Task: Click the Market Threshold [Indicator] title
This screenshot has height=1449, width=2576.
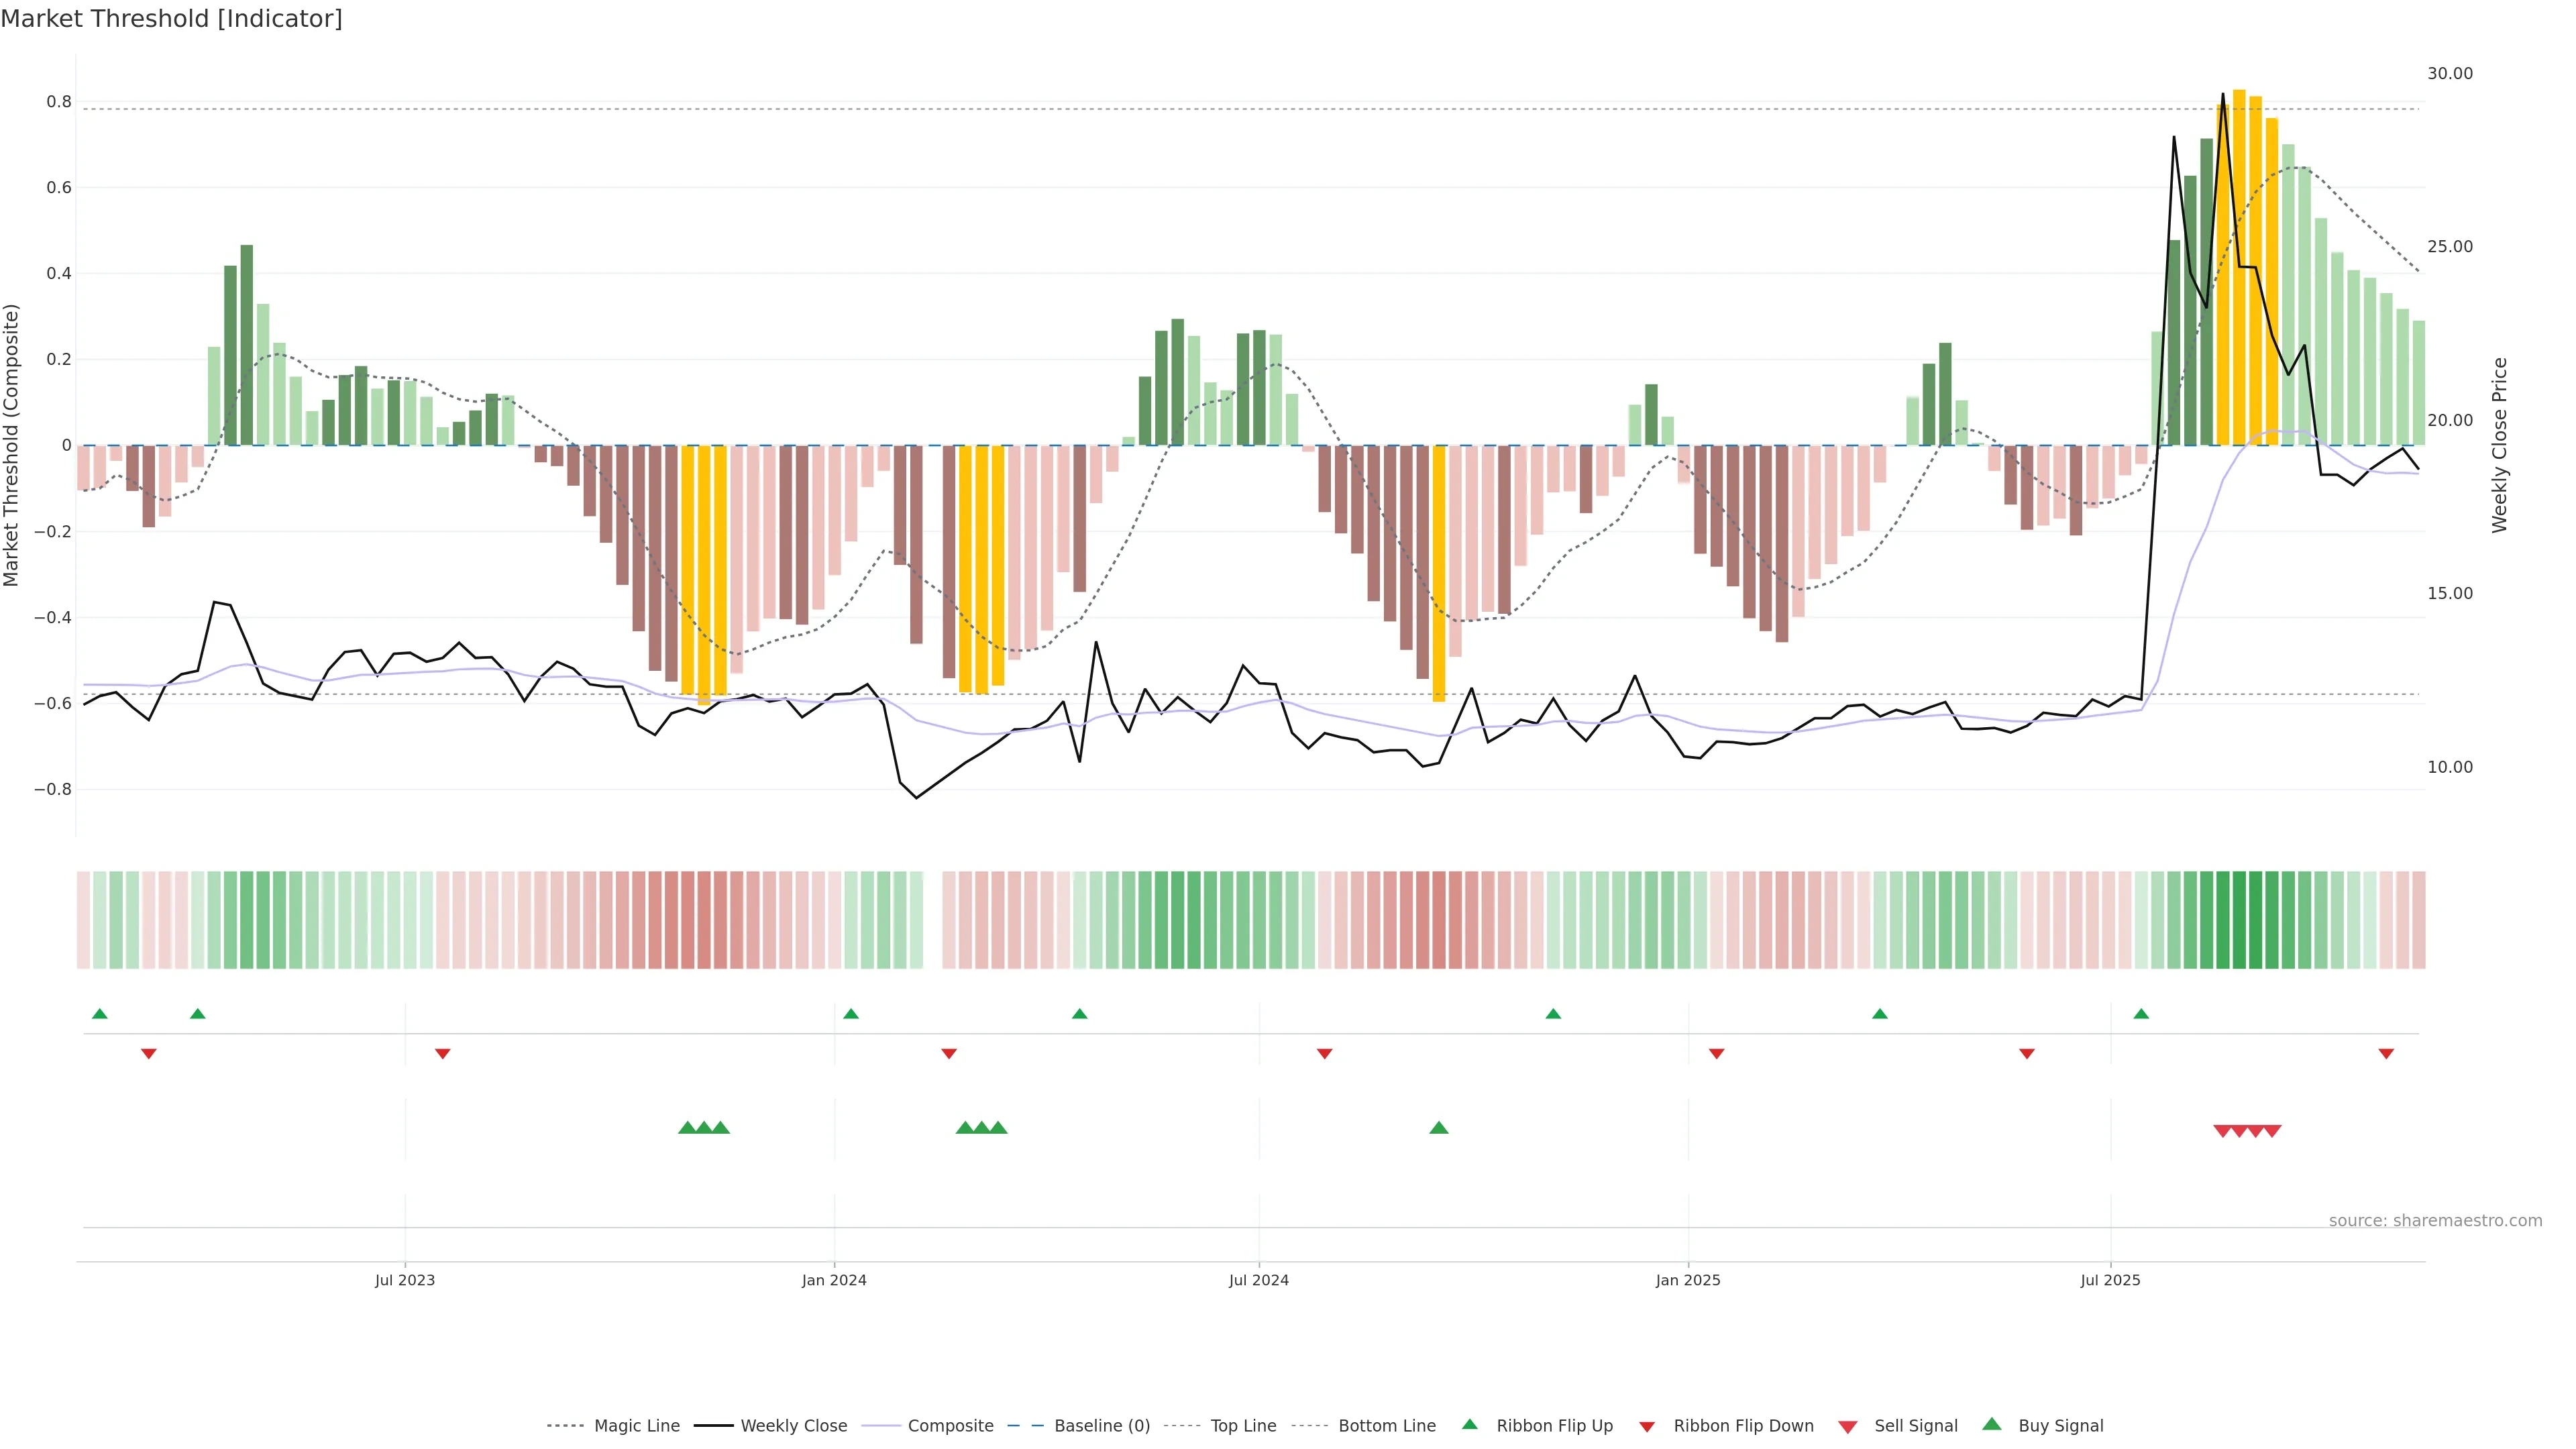Action: pos(171,19)
